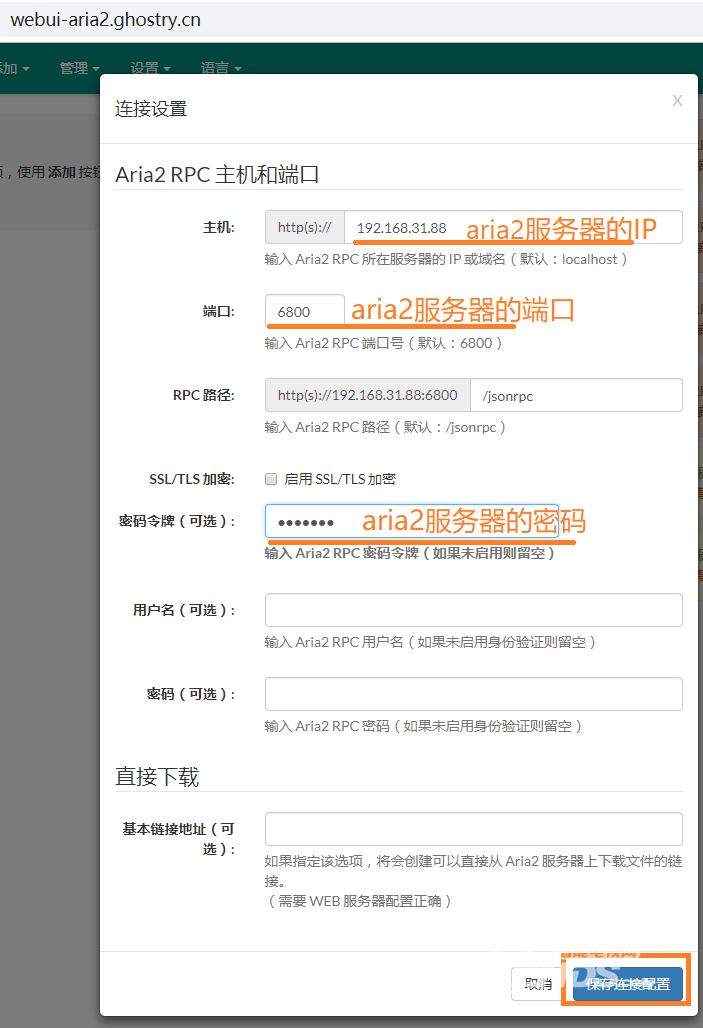Click the webui-aria2.ghostry.cn address text

106,20
